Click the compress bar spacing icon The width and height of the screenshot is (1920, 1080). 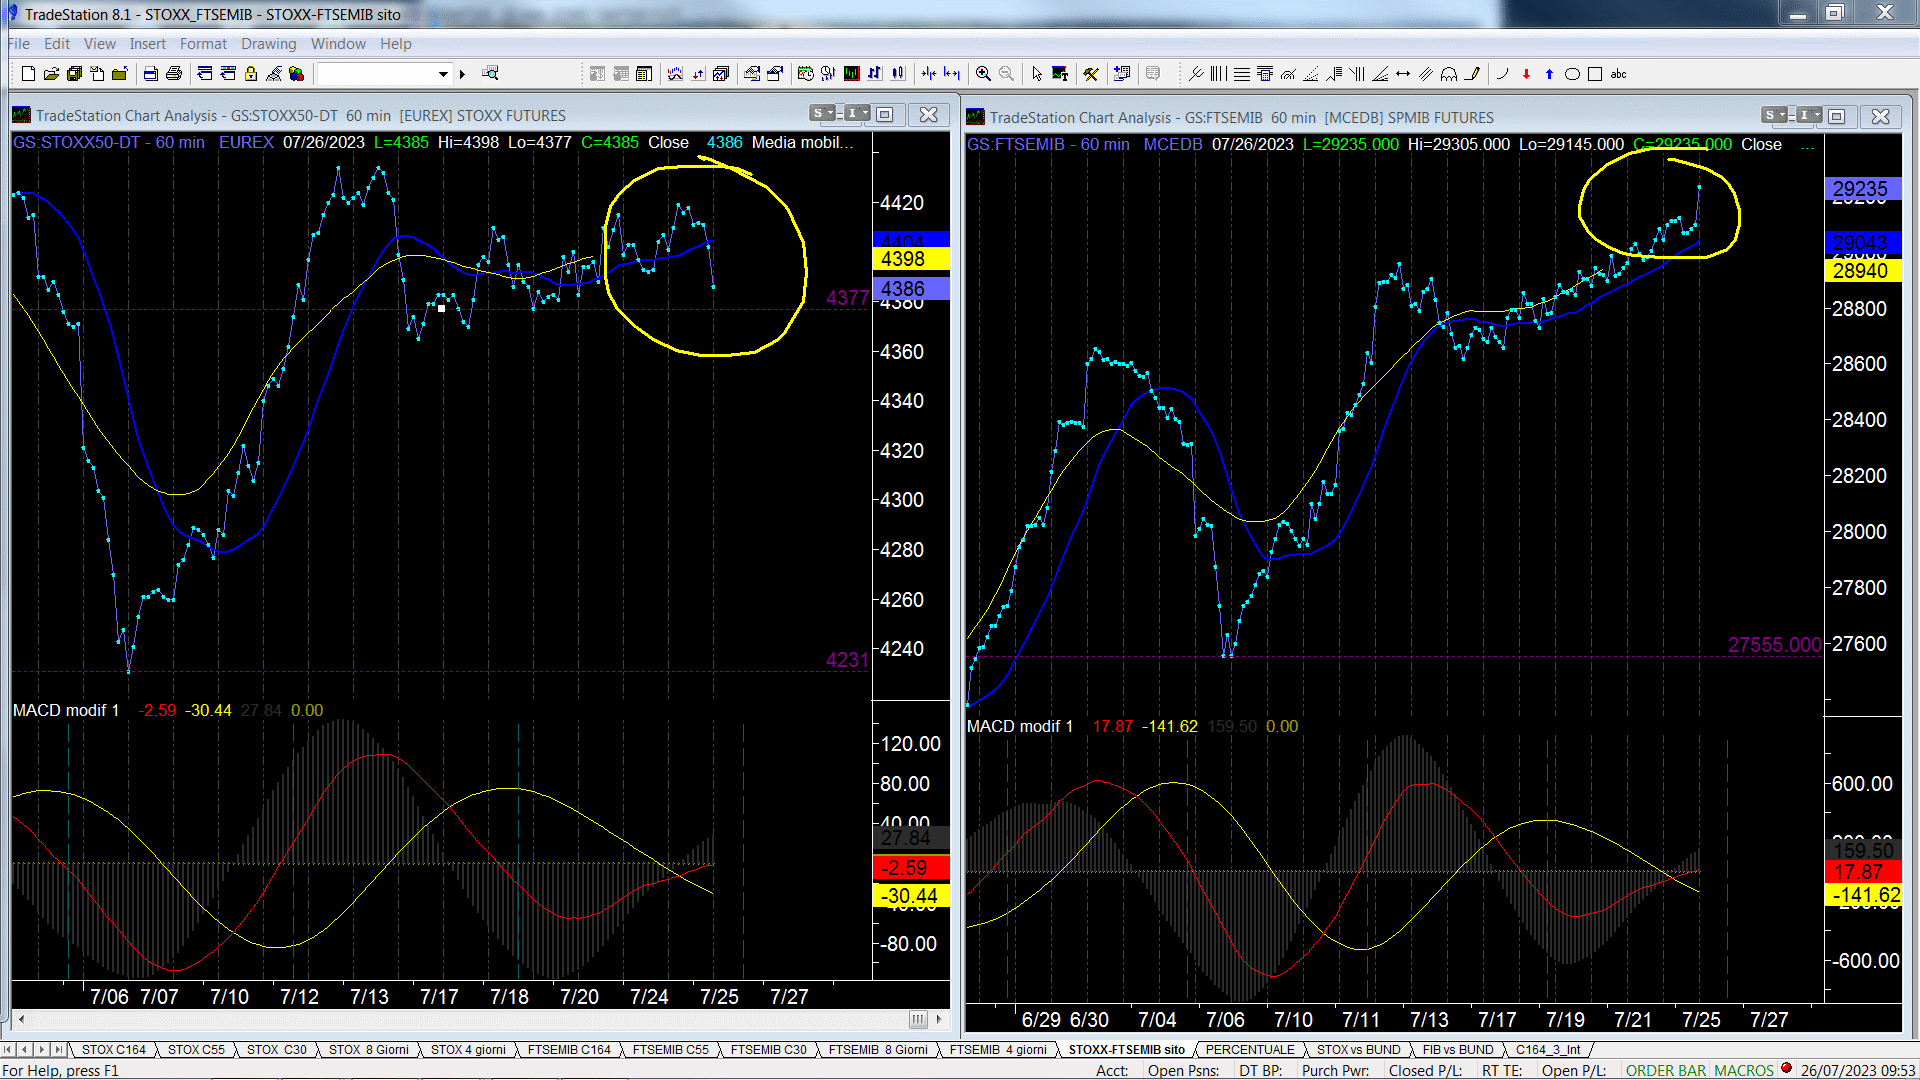(x=929, y=74)
